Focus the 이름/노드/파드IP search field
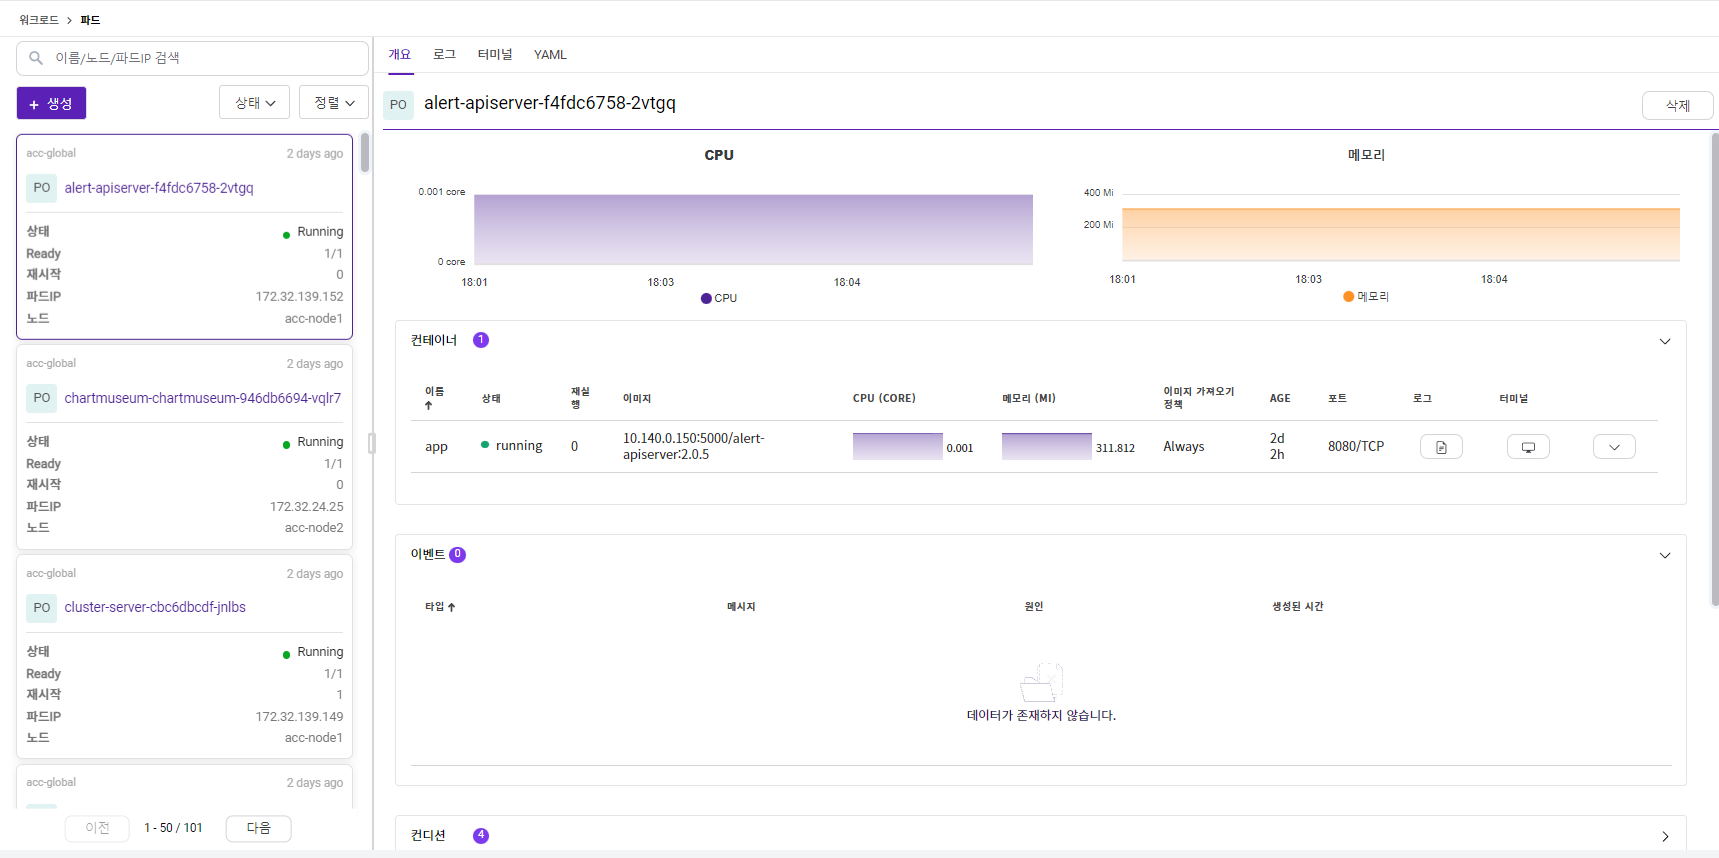 [x=192, y=58]
